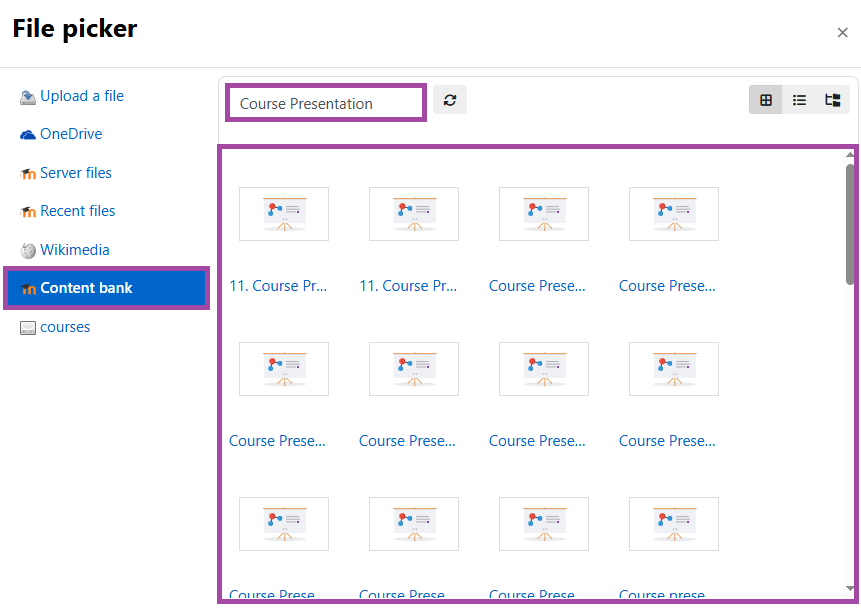Image resolution: width=861 pixels, height=608 pixels.
Task: Open the Upload a file repository
Action: click(71, 96)
